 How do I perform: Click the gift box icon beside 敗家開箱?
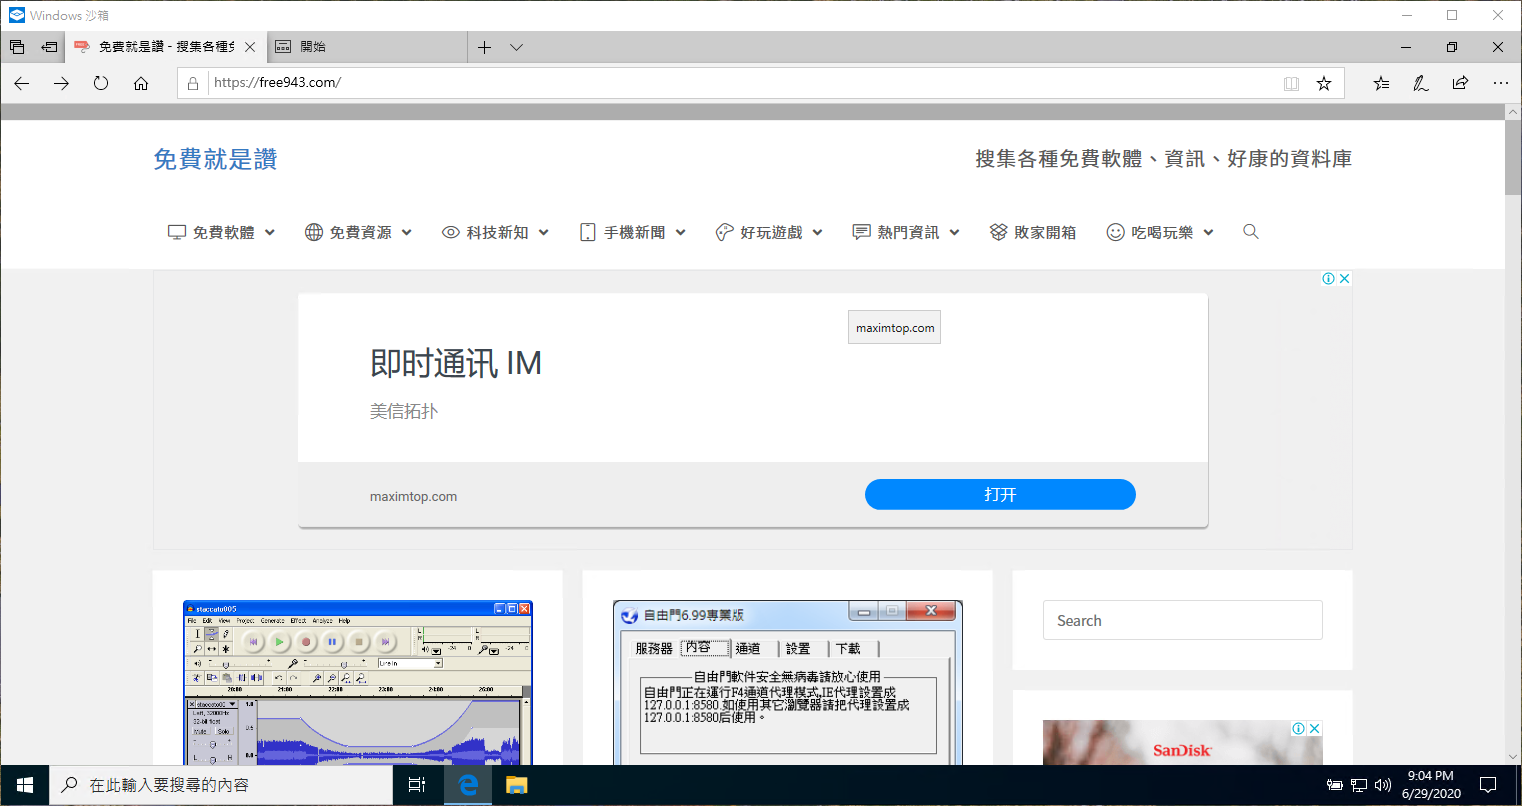[997, 231]
